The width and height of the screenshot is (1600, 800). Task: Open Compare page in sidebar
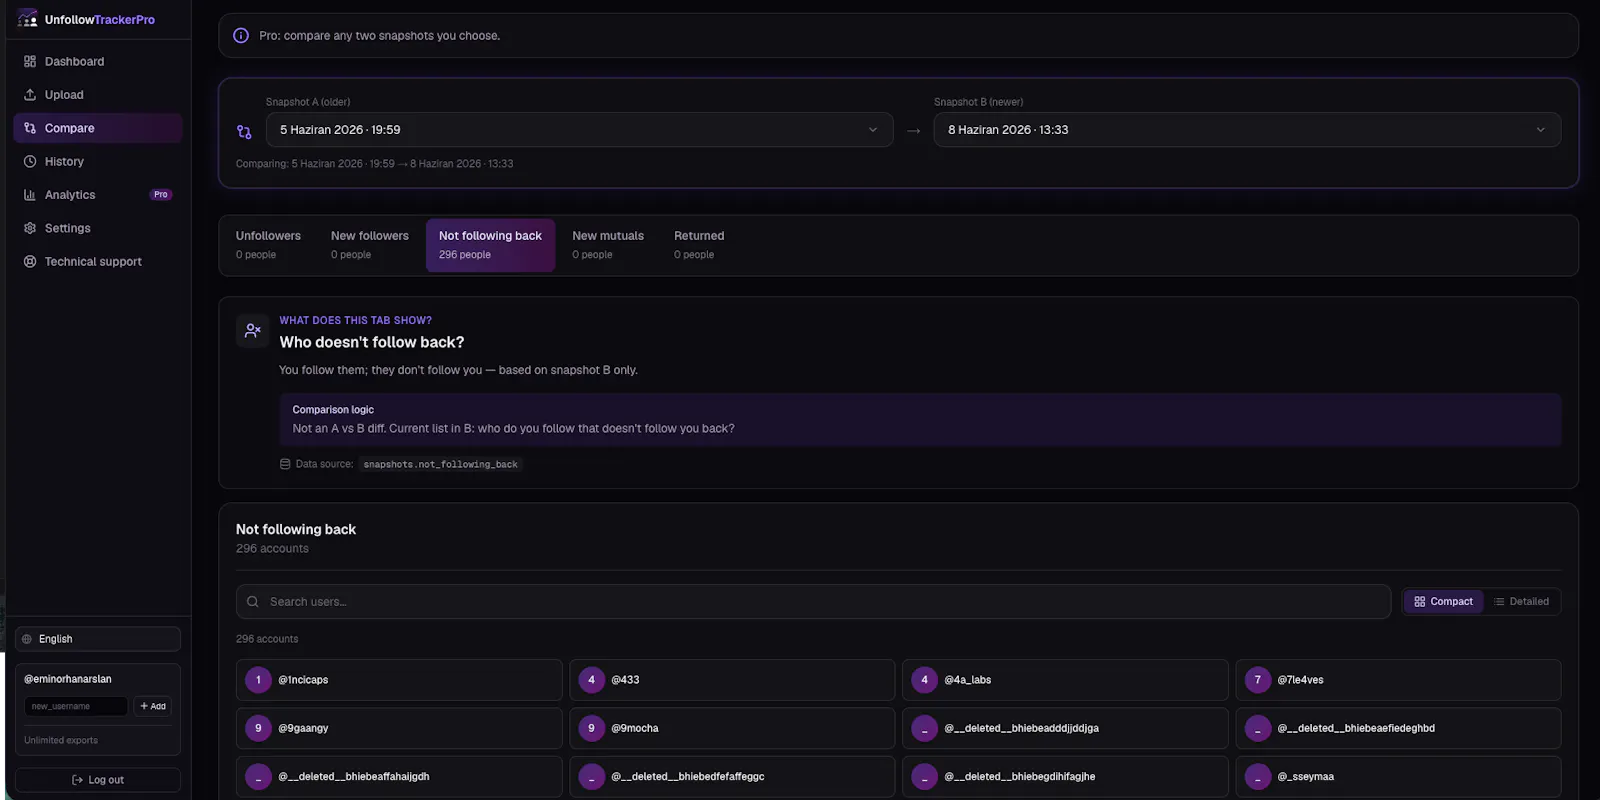98,128
